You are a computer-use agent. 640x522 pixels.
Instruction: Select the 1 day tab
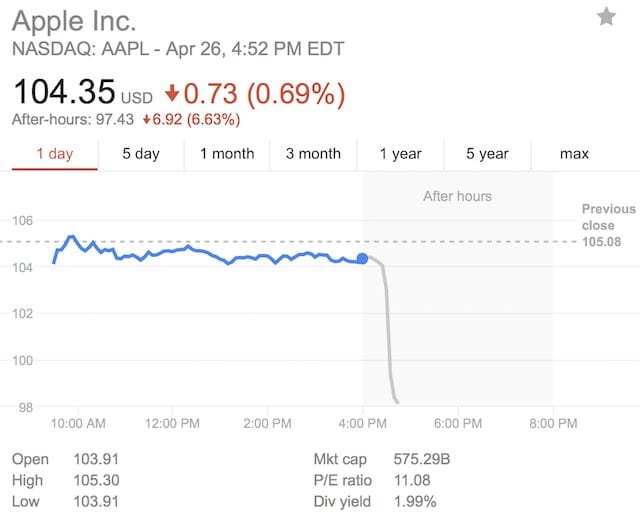coord(54,154)
